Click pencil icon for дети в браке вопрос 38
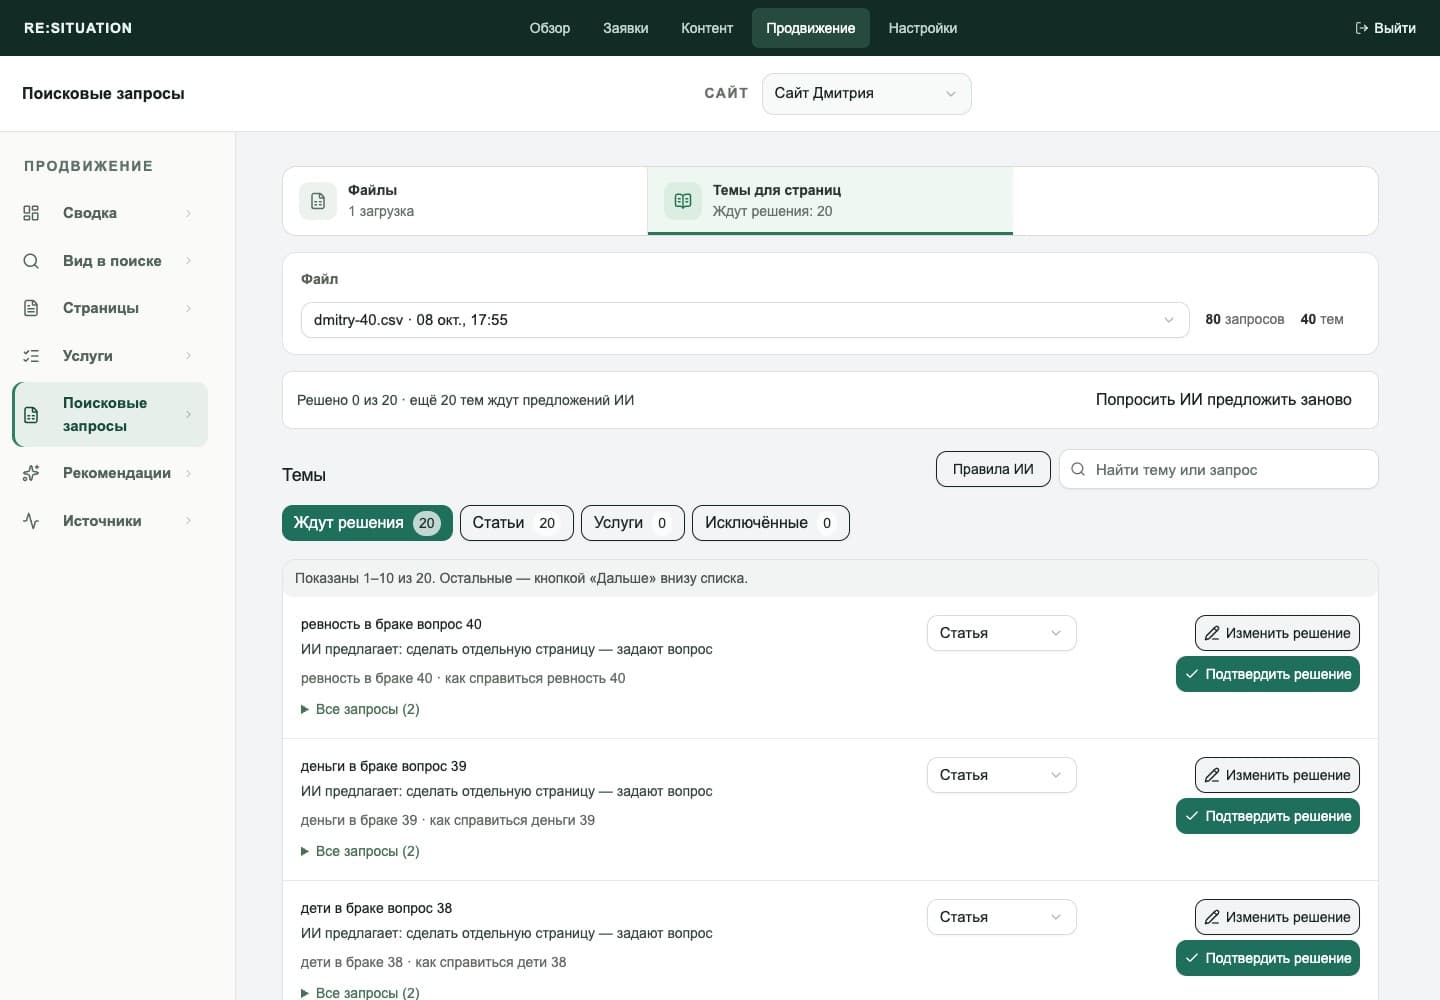 pyautogui.click(x=1212, y=917)
